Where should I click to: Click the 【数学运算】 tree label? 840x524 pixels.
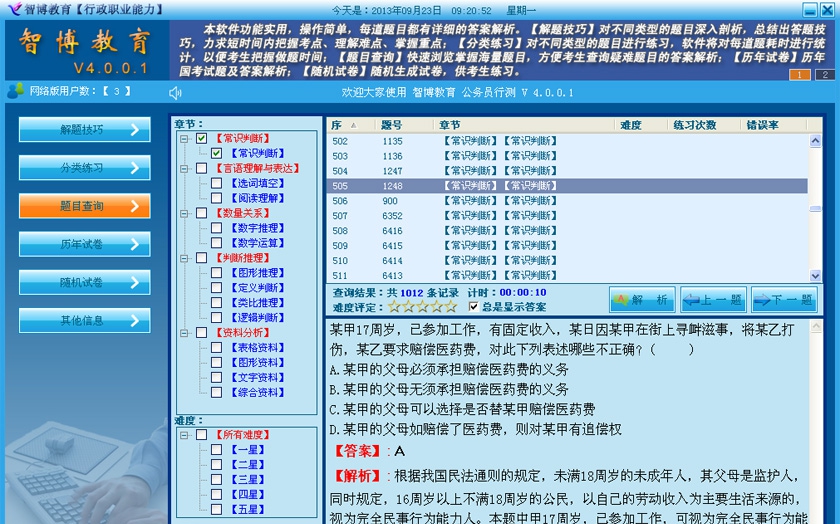[258, 243]
